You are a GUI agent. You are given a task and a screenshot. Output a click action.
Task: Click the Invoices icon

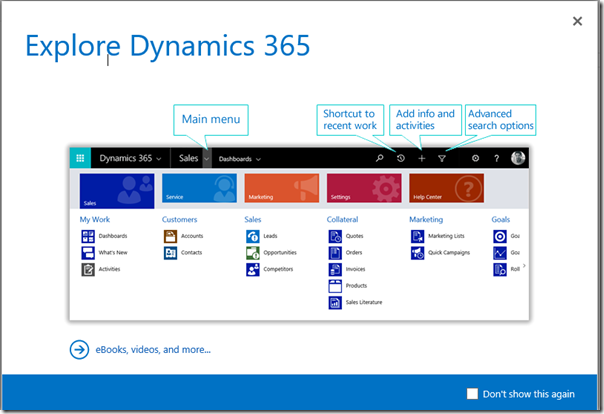[335, 269]
